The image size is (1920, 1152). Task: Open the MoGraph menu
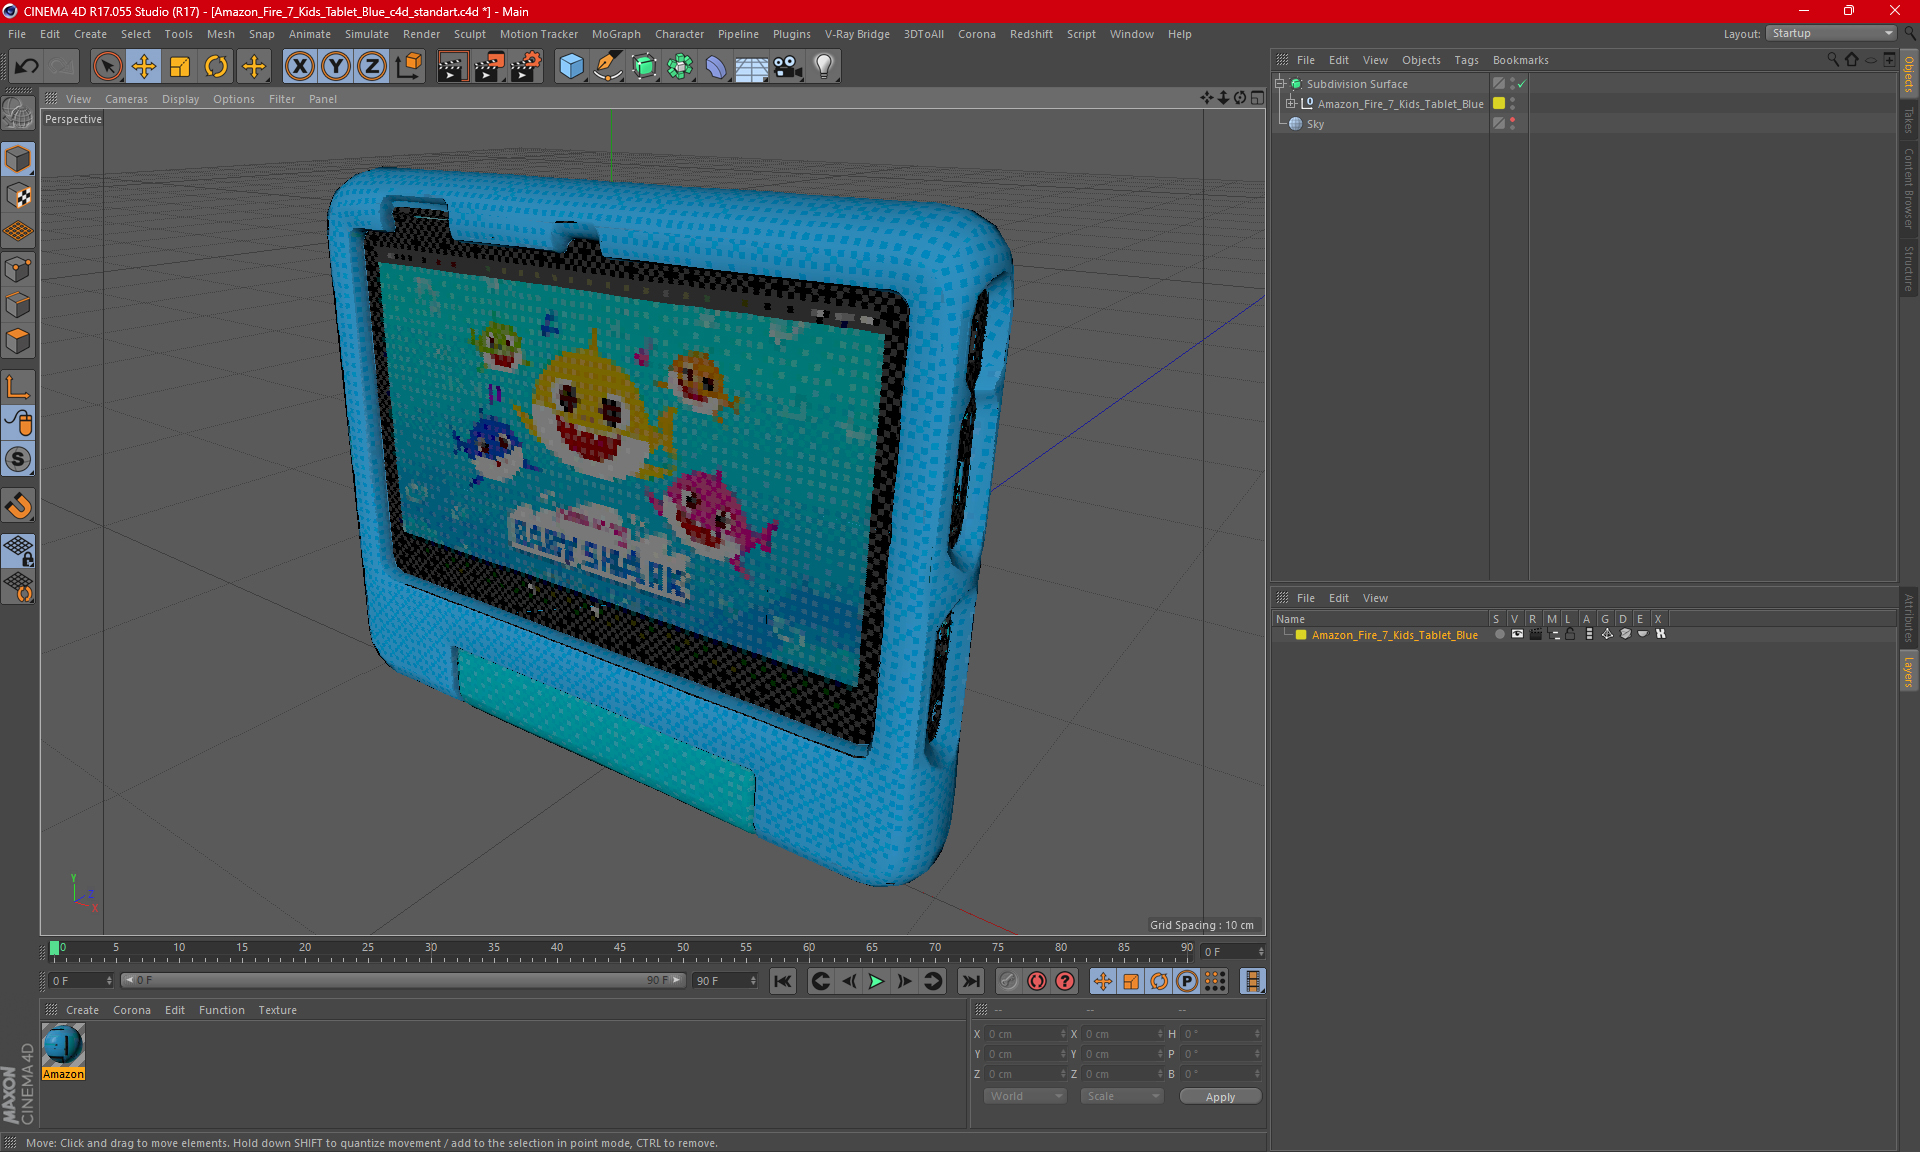pyautogui.click(x=616, y=34)
